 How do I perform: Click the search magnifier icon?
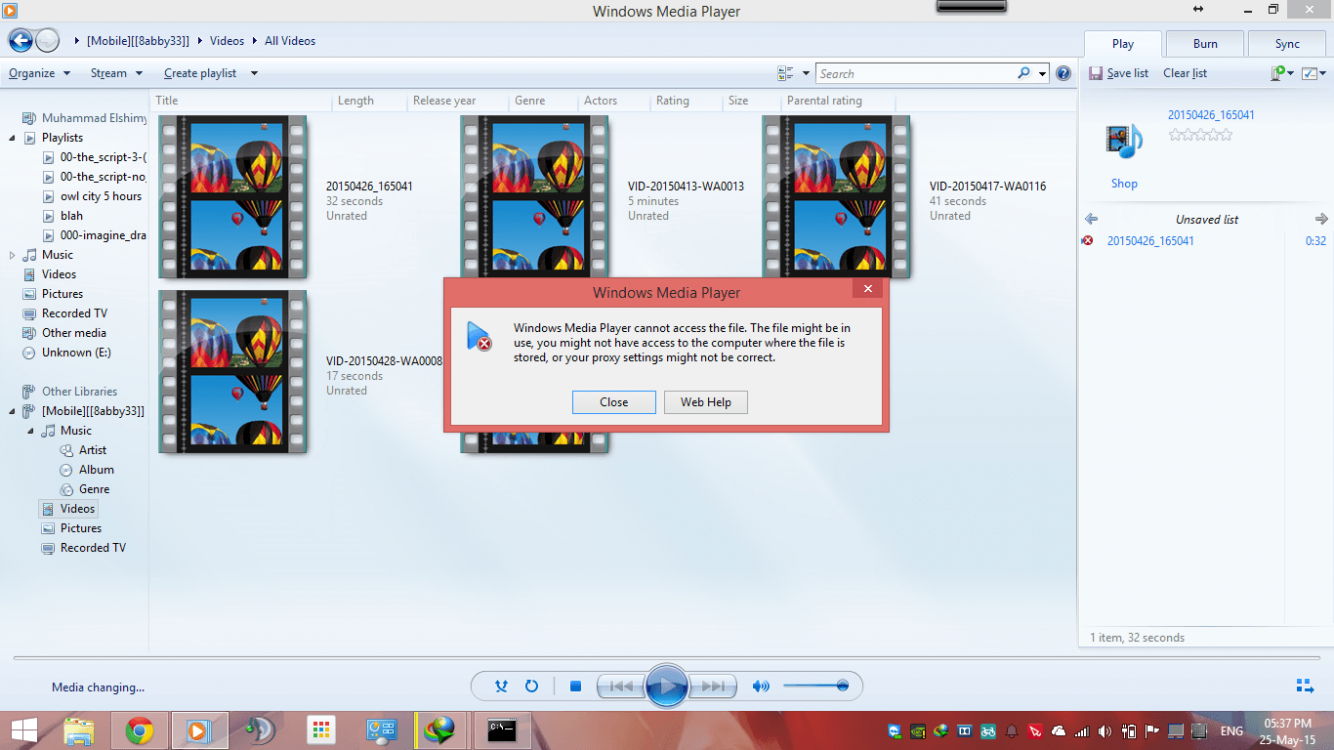[1024, 73]
